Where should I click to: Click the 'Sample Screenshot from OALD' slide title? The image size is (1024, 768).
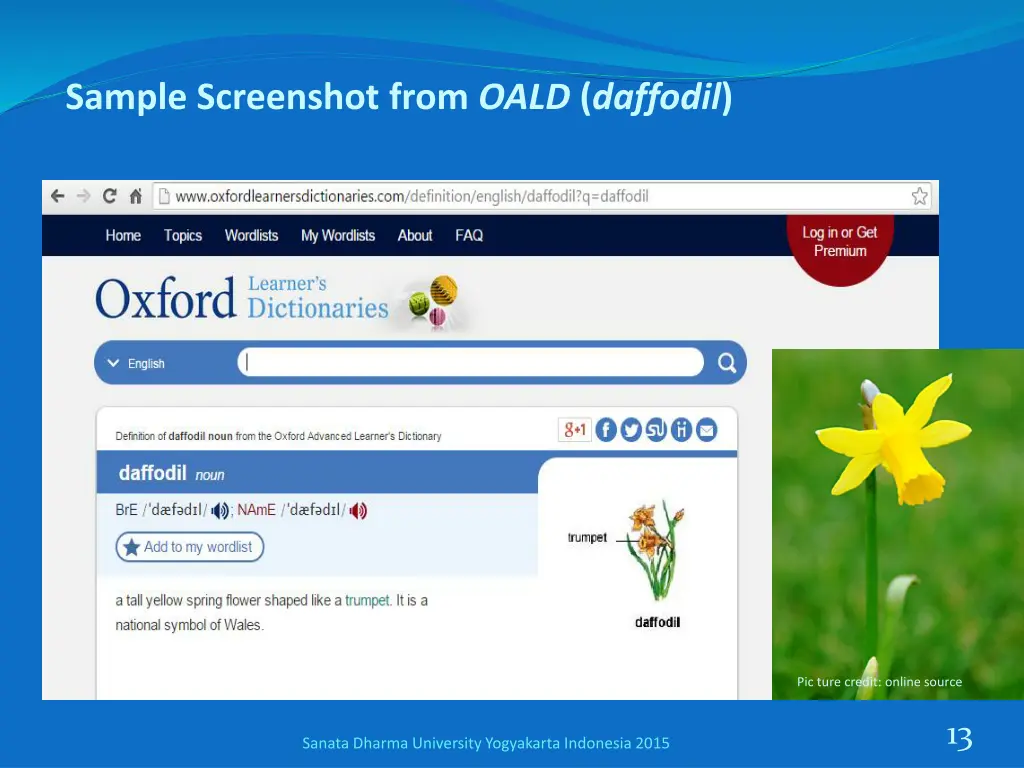point(398,97)
